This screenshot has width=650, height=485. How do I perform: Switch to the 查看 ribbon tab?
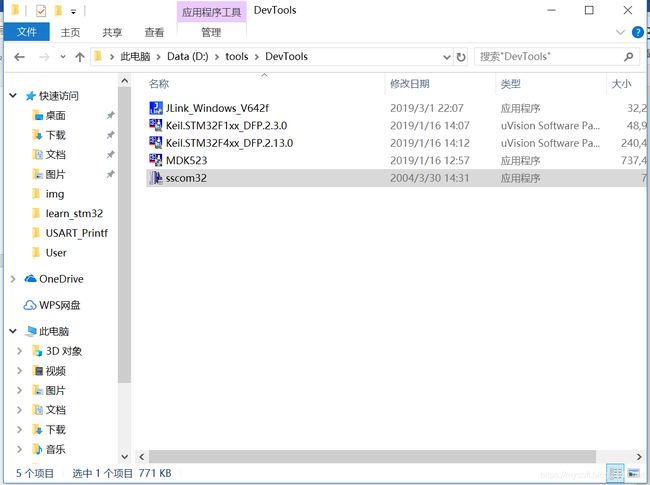pyautogui.click(x=154, y=32)
